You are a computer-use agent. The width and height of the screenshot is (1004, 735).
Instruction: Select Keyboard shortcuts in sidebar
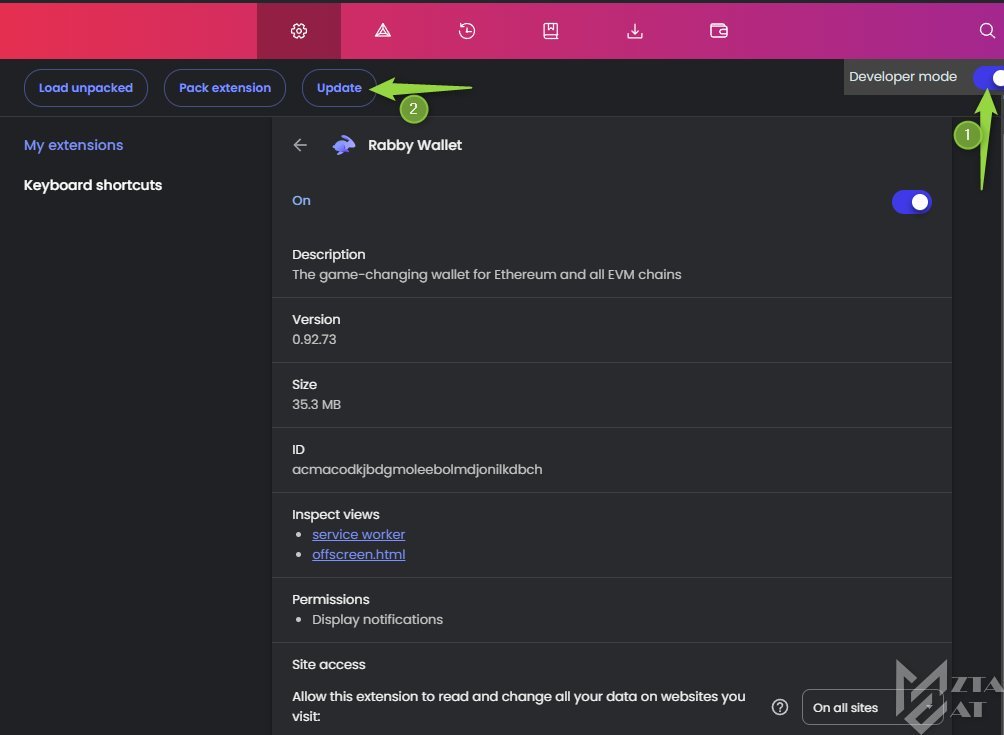point(93,185)
